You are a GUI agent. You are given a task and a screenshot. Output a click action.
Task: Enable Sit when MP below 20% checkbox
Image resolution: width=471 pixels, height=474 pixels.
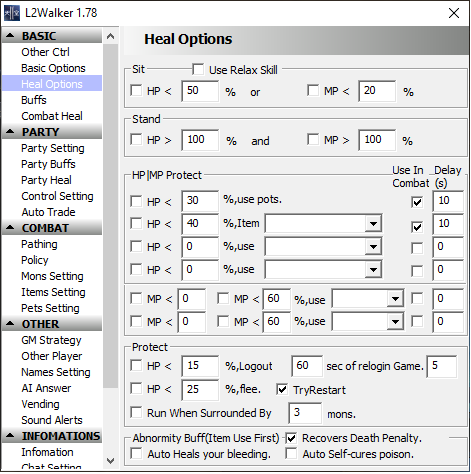[313, 90]
